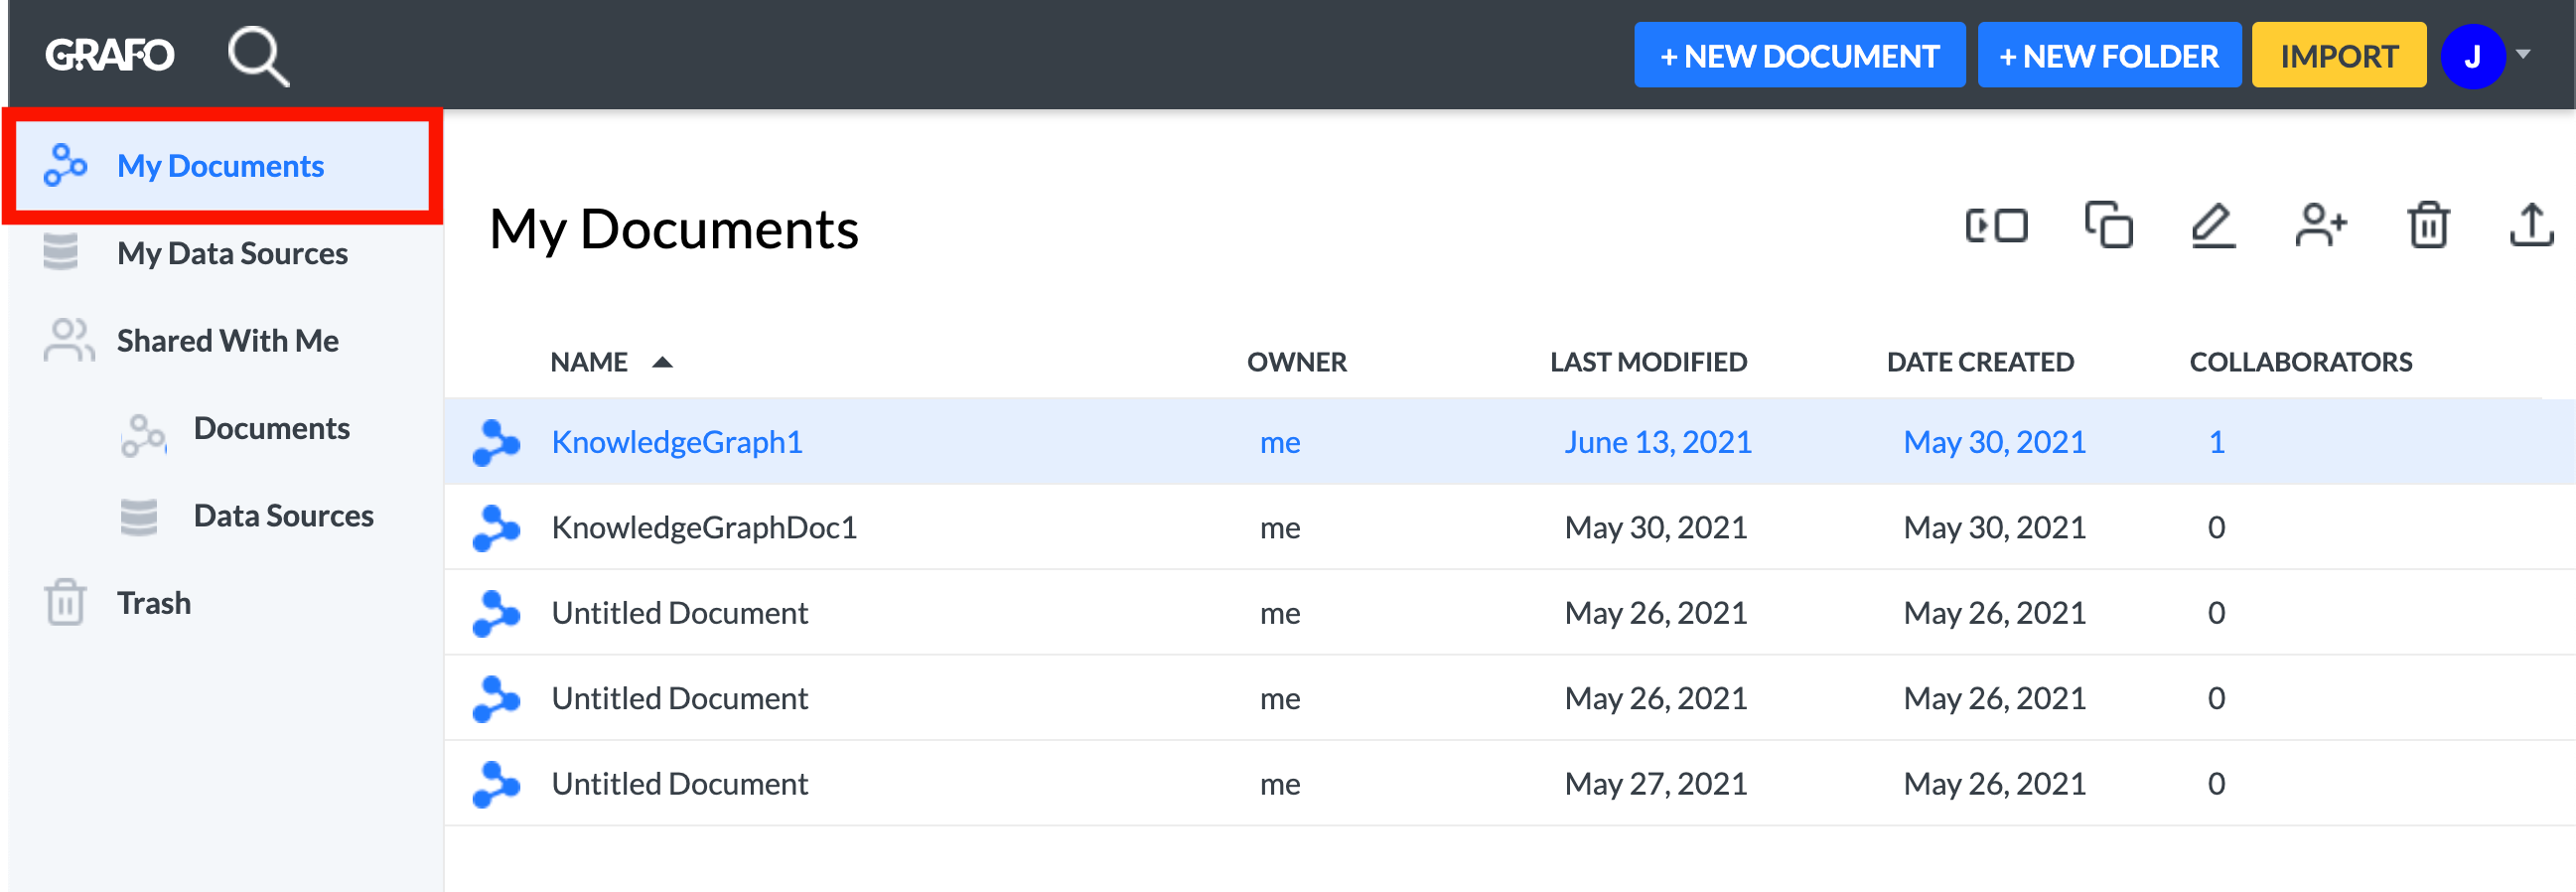The width and height of the screenshot is (2576, 892).
Task: Click the Shared With Me people icon
Action: click(x=68, y=340)
